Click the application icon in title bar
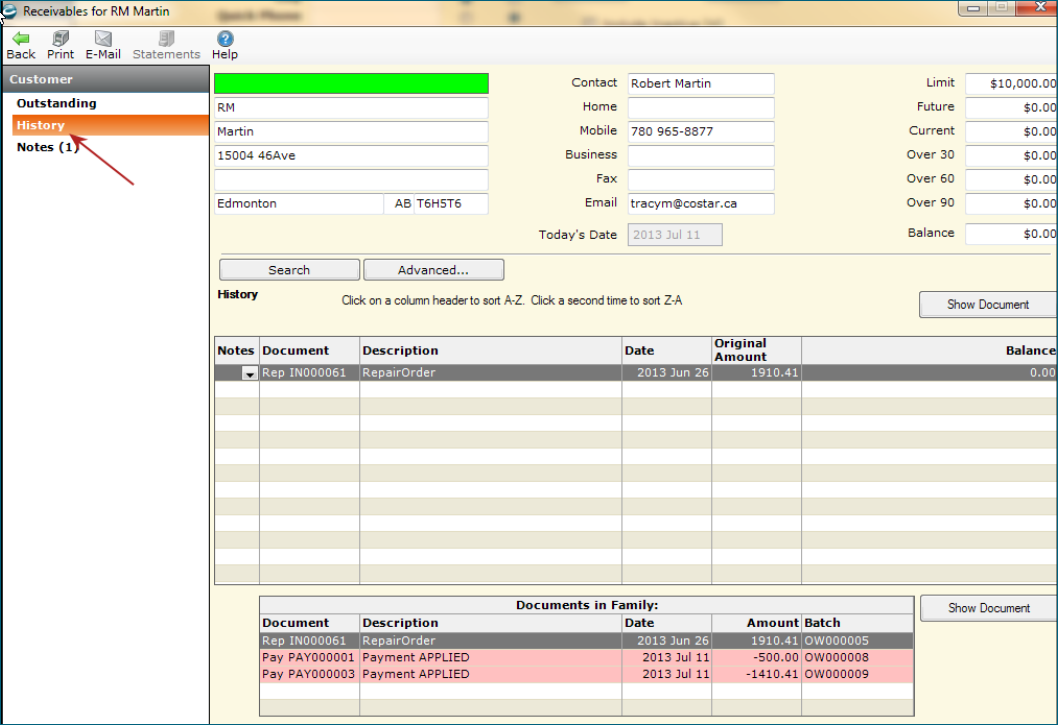Viewport: 1058px width, 725px height. click(x=9, y=11)
